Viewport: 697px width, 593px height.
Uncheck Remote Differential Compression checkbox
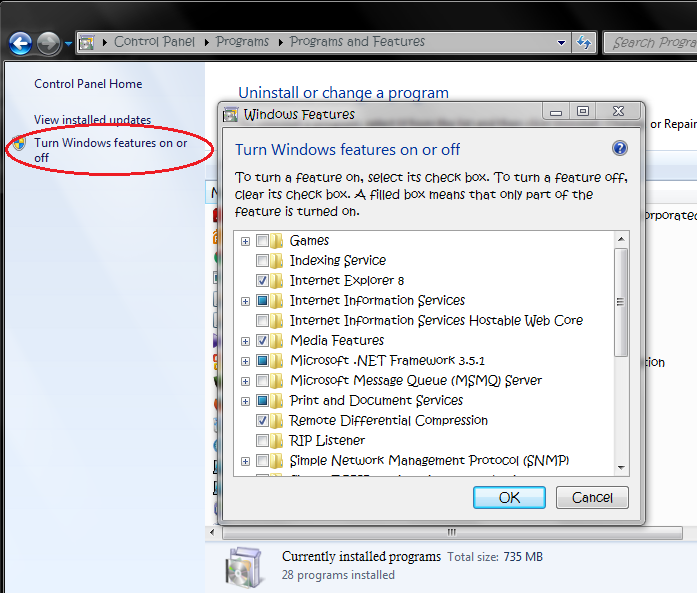(x=262, y=421)
